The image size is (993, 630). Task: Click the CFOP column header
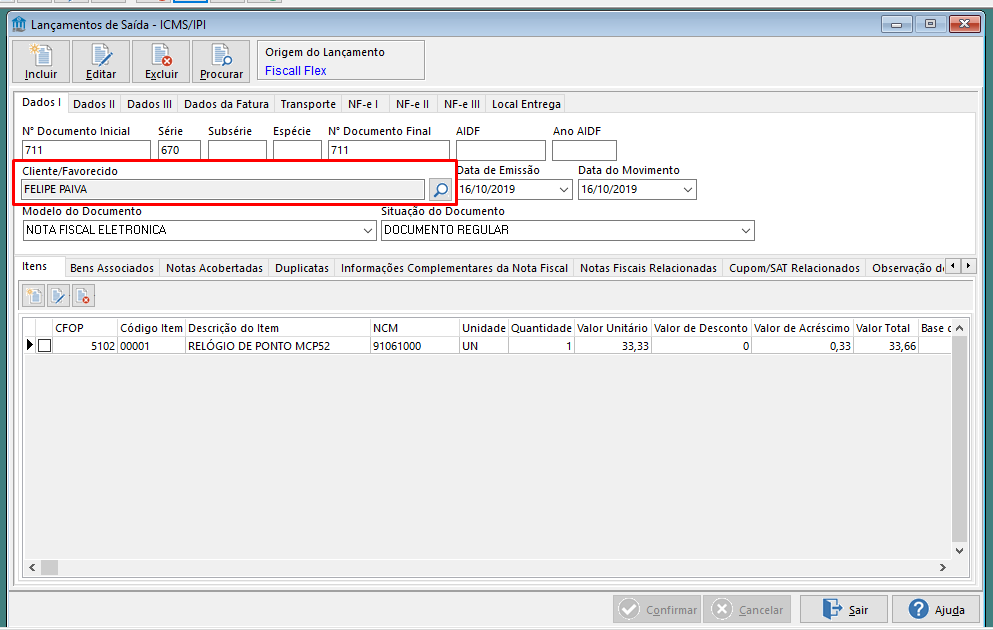click(x=85, y=328)
